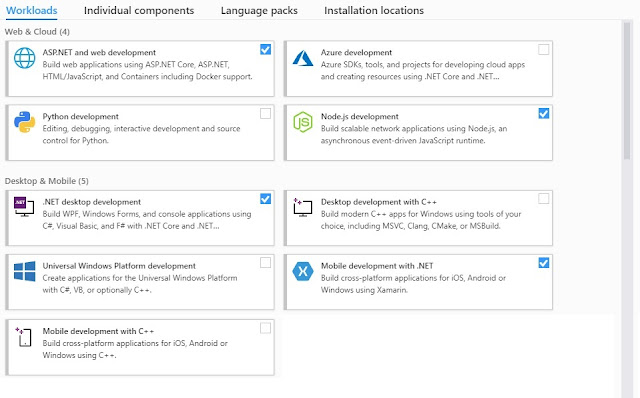Click '.NET desktop development' title text
This screenshot has height=398, width=640.
[92, 202]
